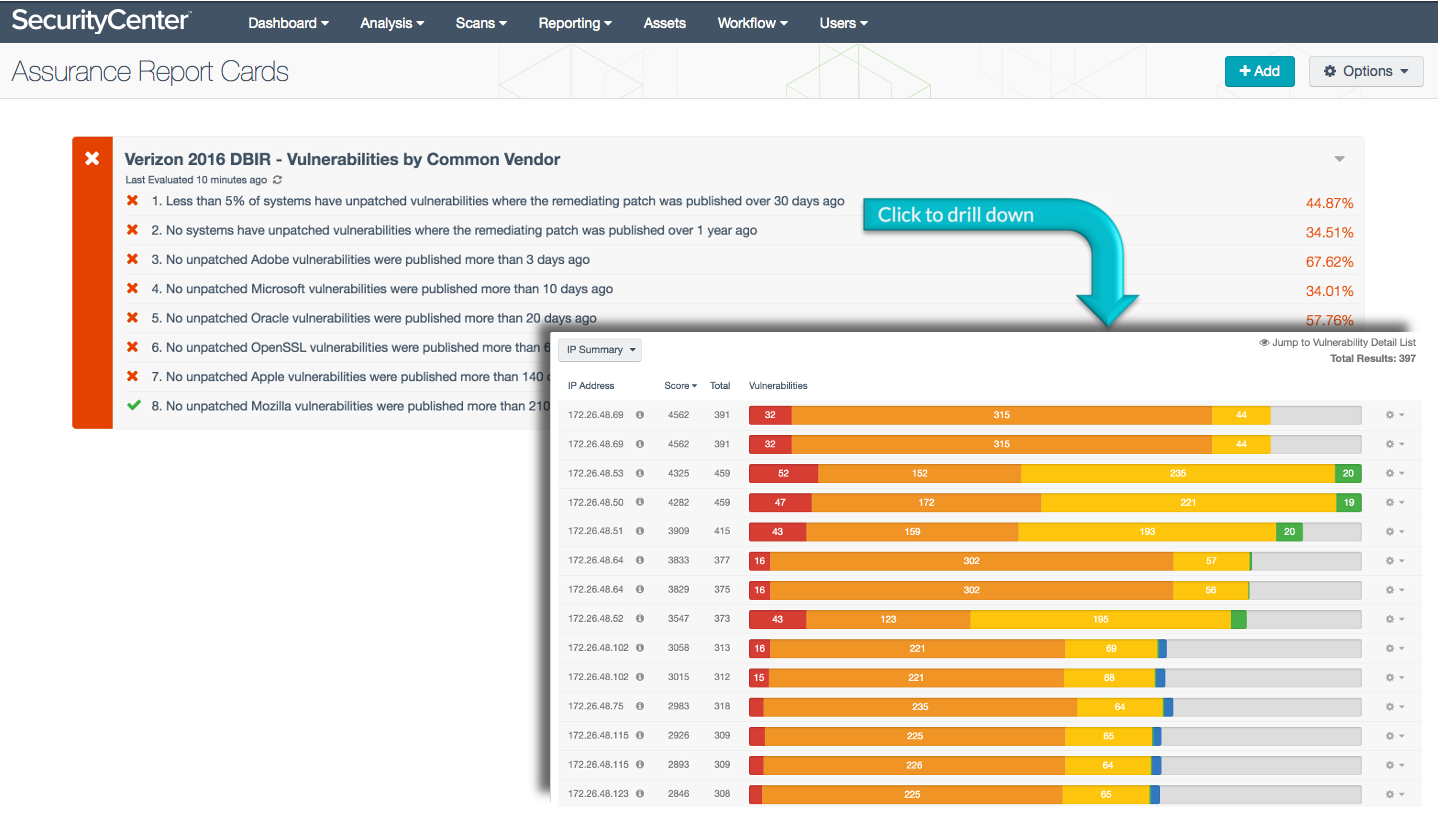This screenshot has width=1440, height=820.
Task: Drill into the Microsoft result 34.01%
Action: pos(1330,291)
